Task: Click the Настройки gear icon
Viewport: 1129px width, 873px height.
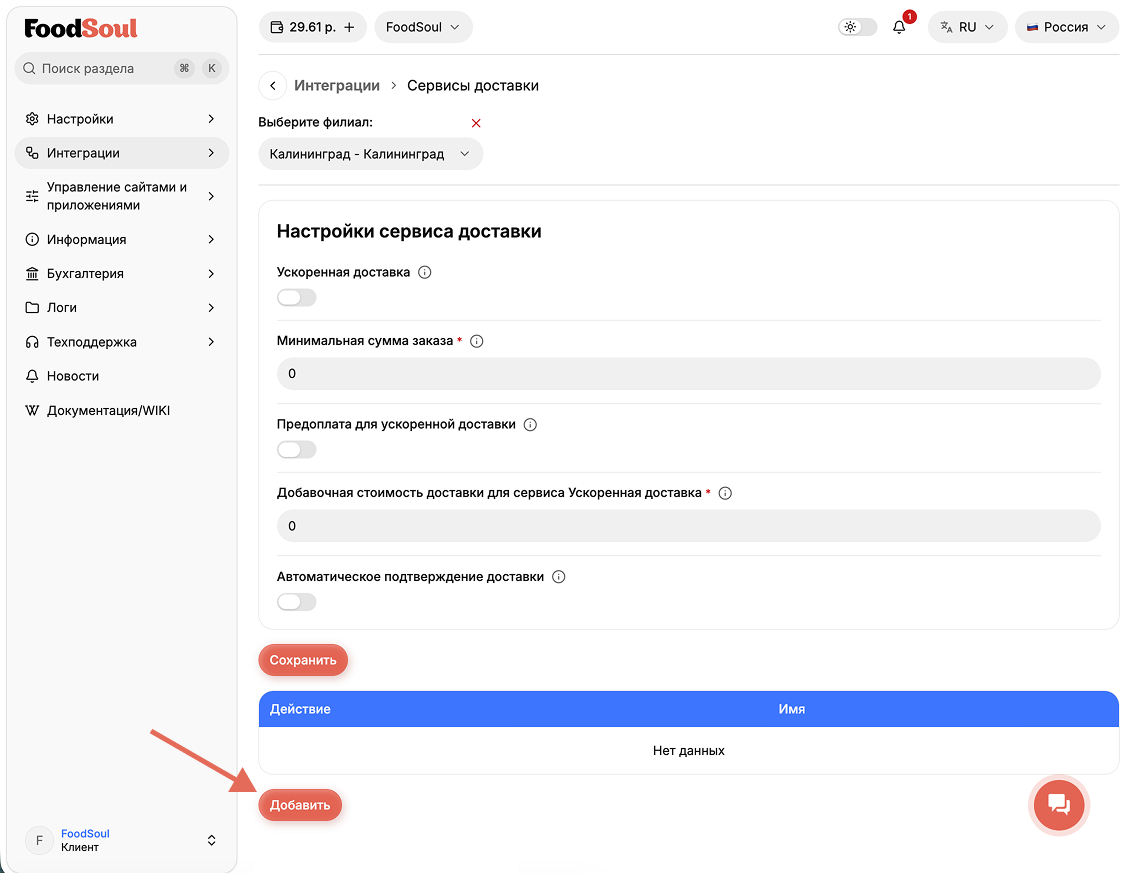Action: pos(32,119)
